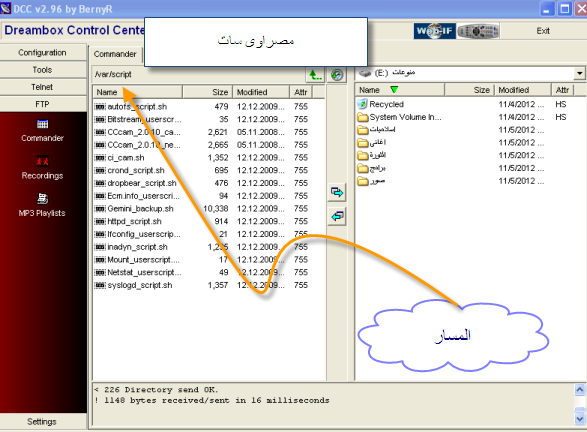Open the FTP menu section
This screenshot has height=432, width=587.
pyautogui.click(x=43, y=104)
